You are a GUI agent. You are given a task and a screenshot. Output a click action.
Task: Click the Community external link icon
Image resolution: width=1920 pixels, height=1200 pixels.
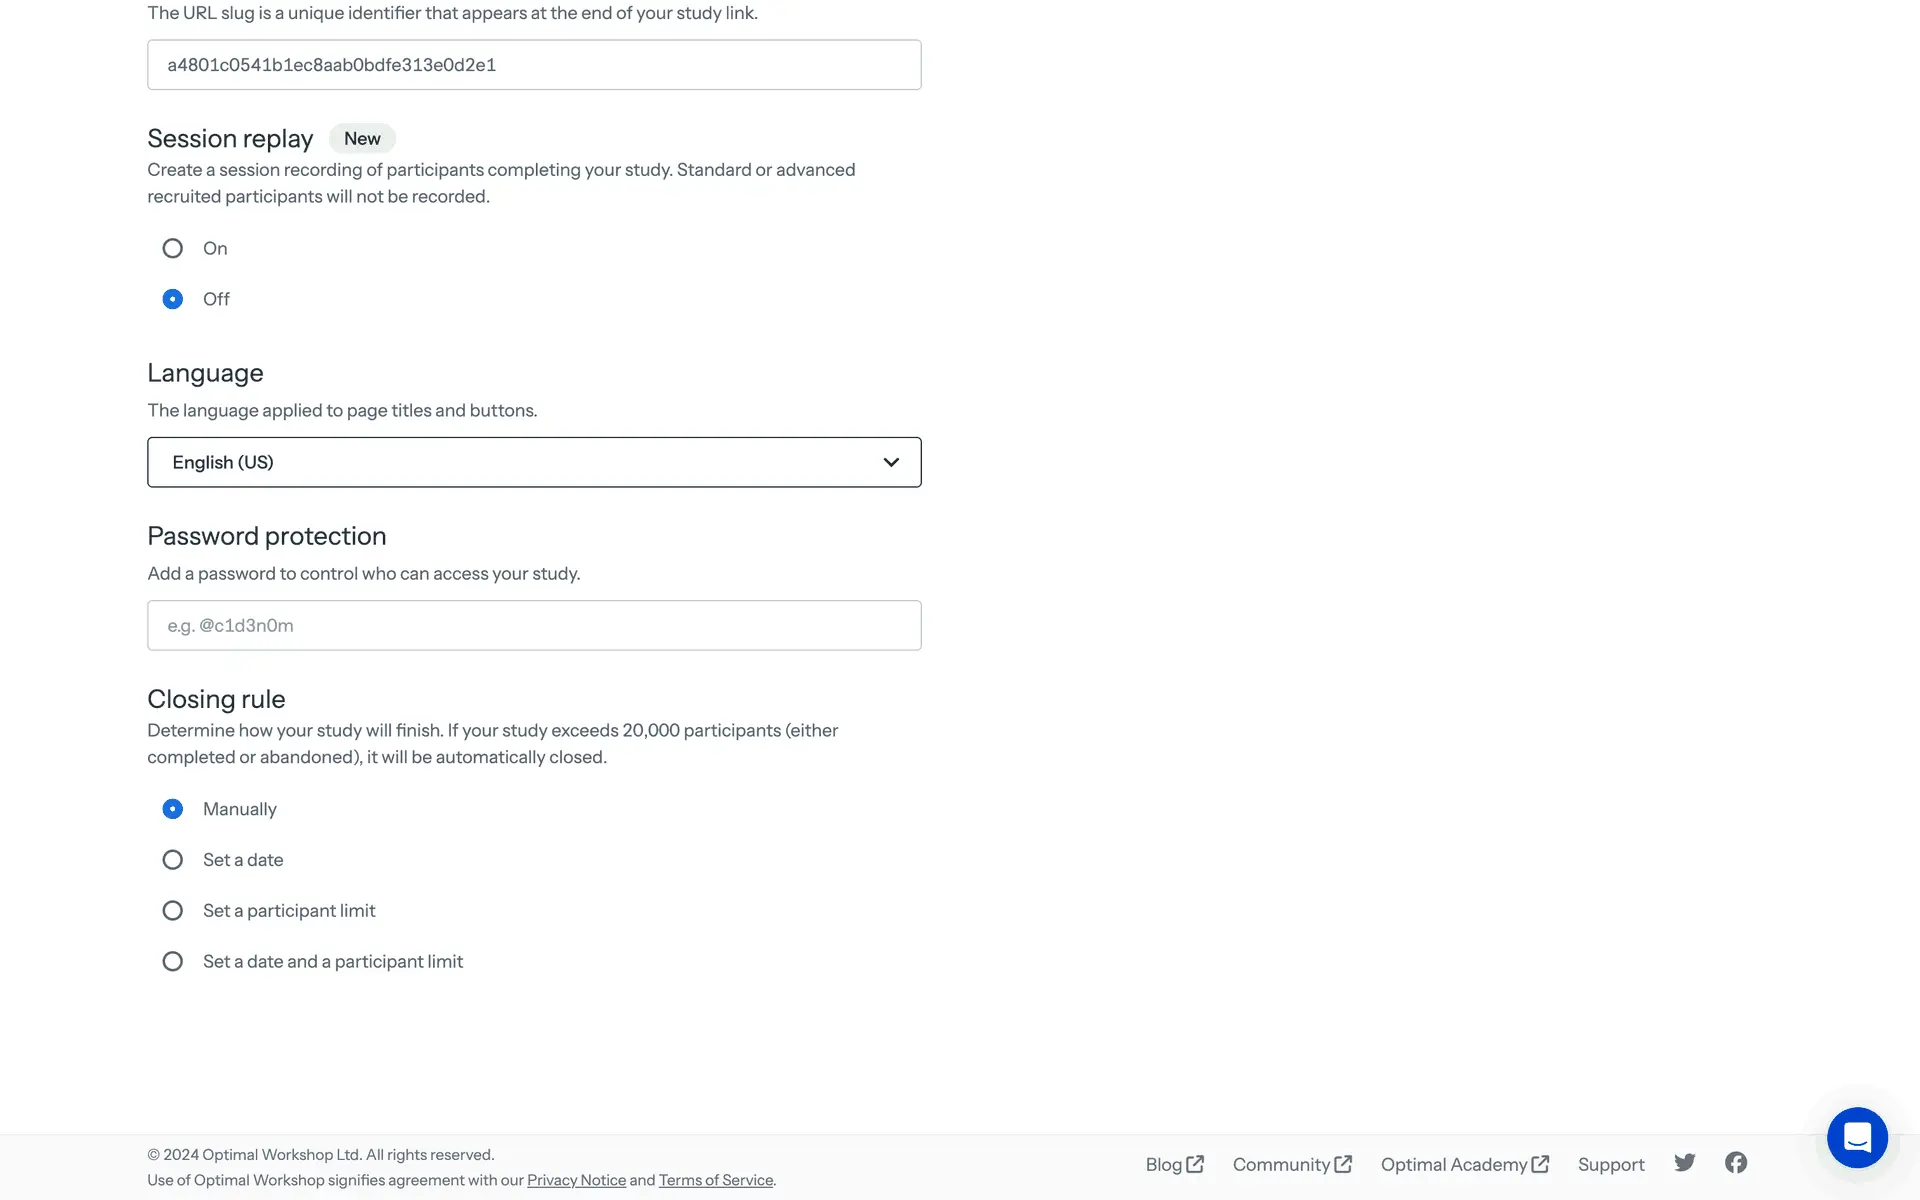click(1343, 1164)
